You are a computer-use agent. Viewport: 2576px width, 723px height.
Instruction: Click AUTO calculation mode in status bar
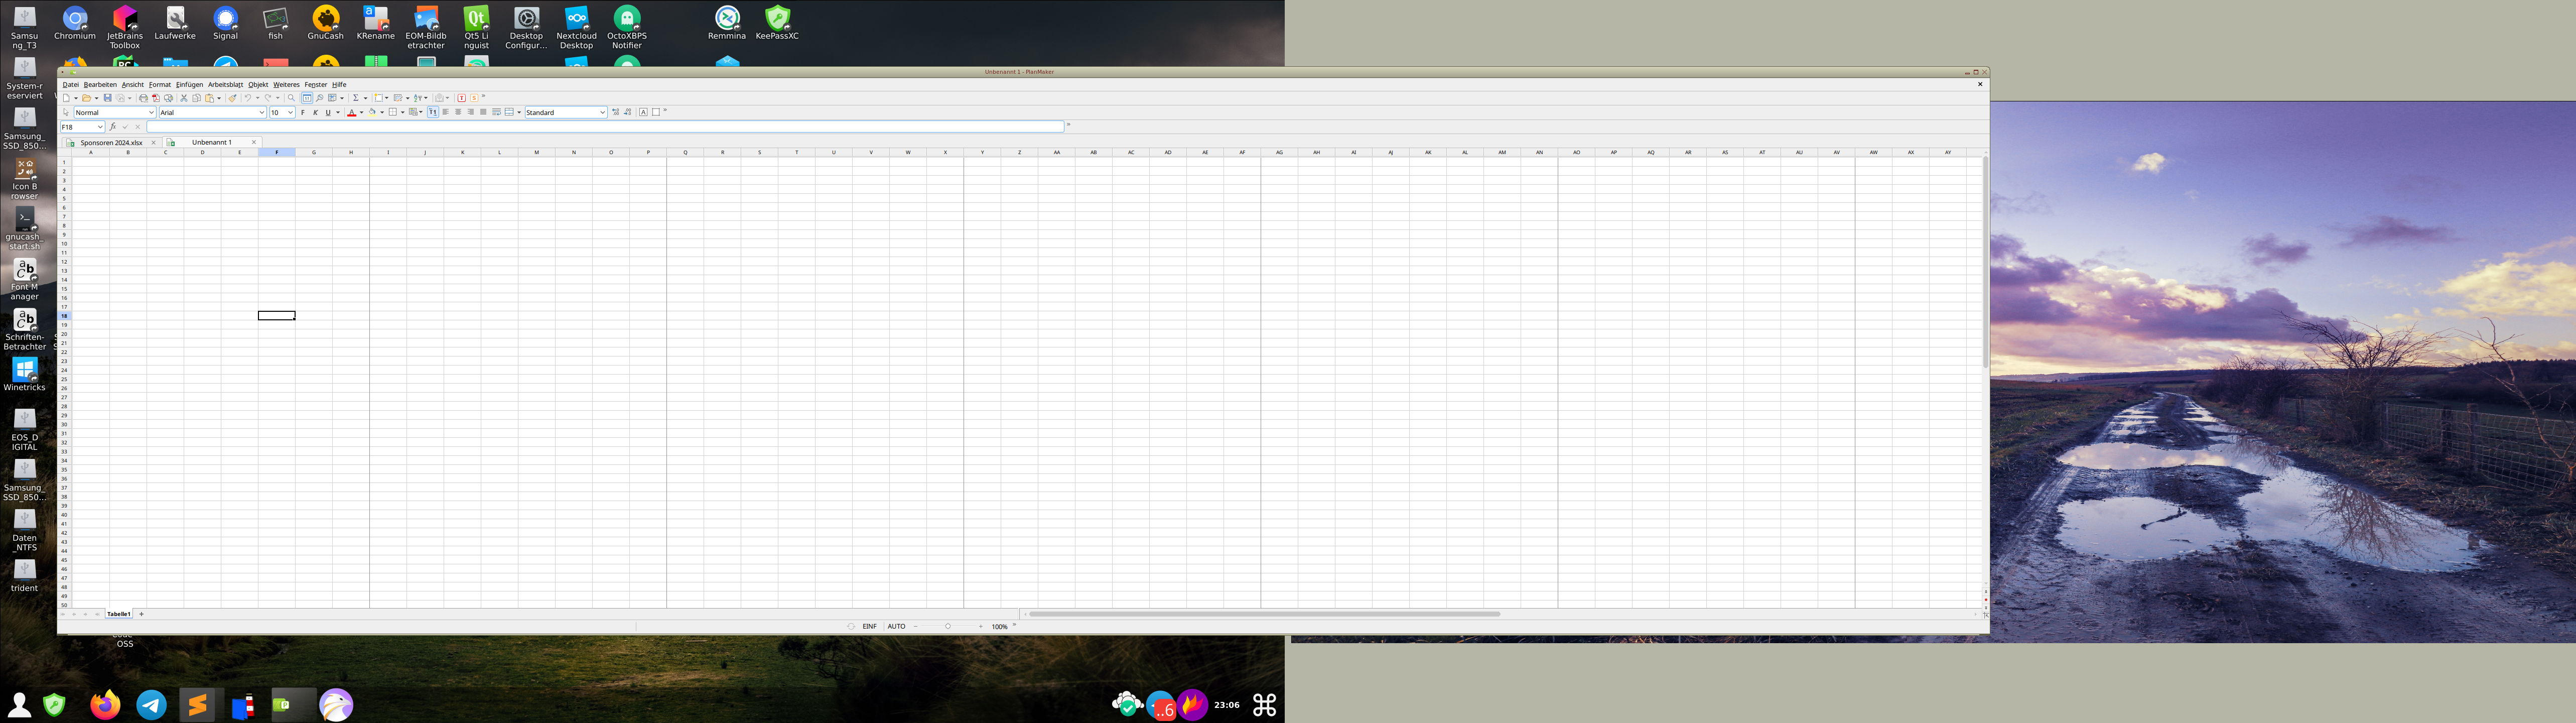point(896,627)
